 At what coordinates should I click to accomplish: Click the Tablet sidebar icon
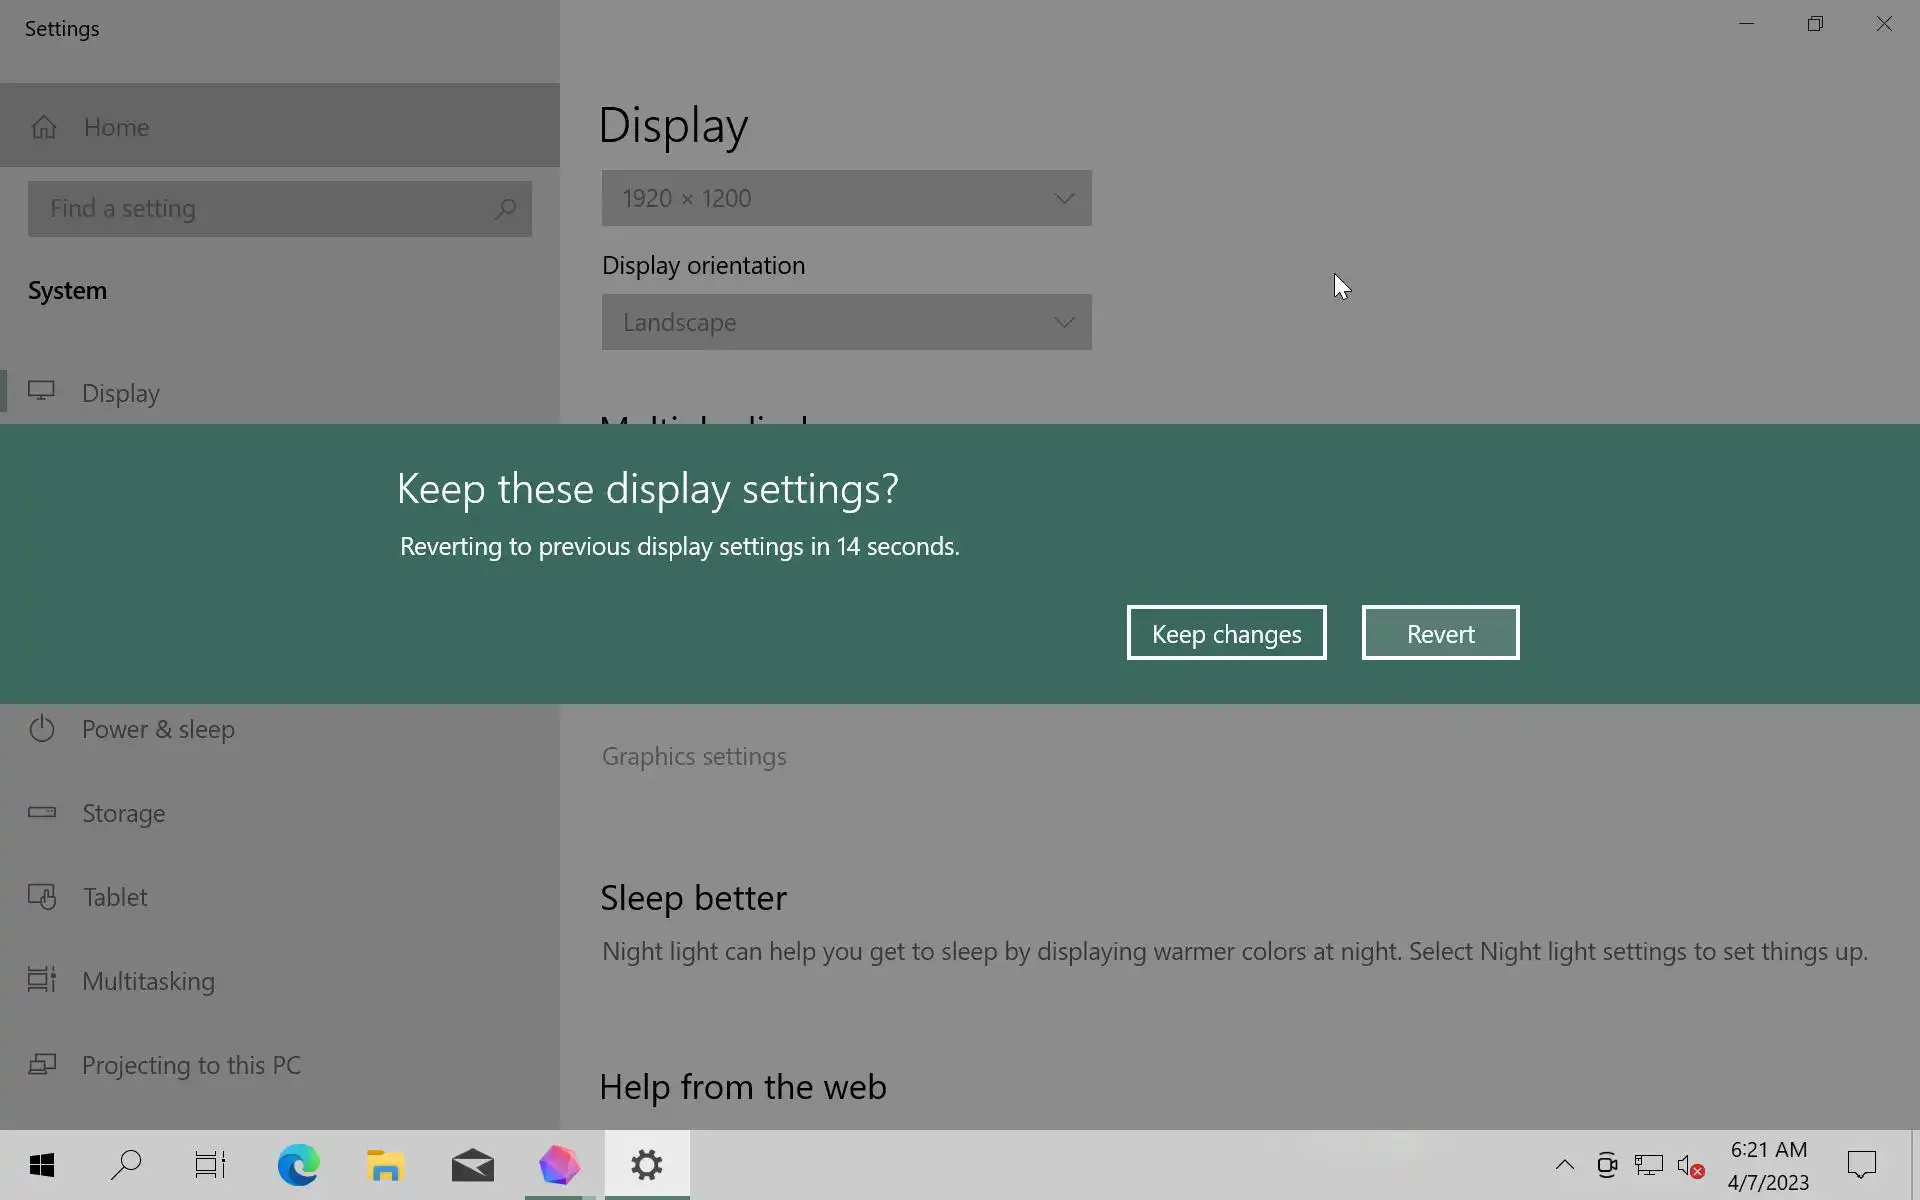(x=42, y=896)
